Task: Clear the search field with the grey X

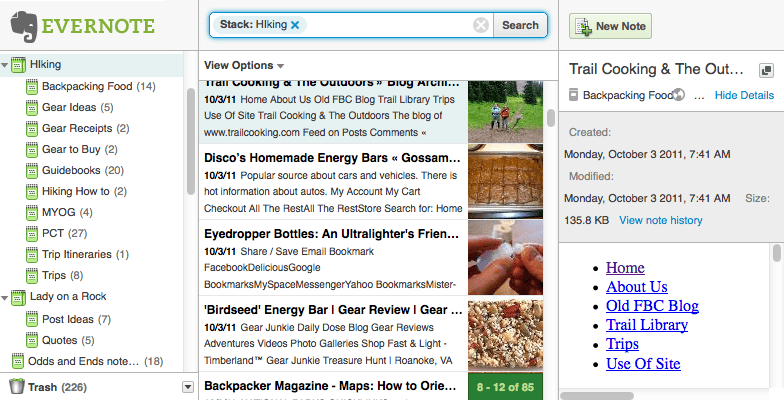Action: [481, 25]
